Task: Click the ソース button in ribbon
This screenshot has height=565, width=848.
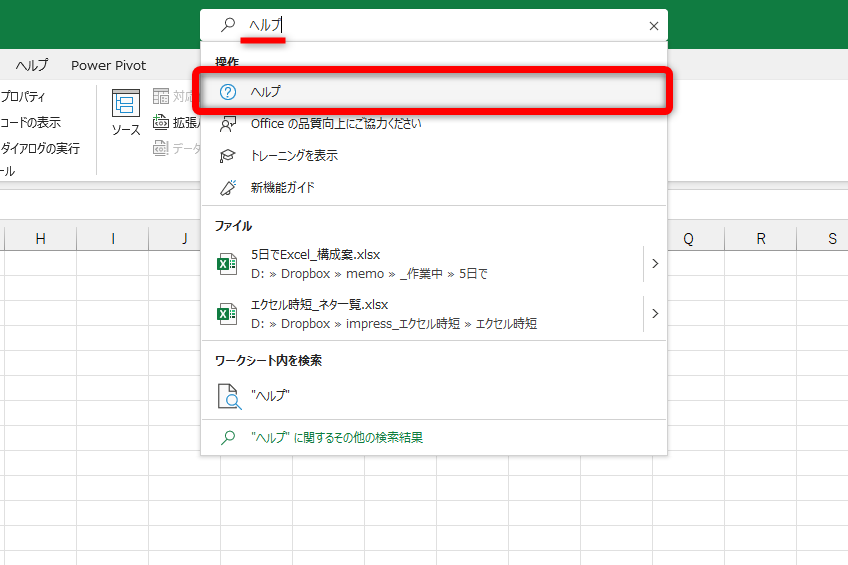Action: tap(126, 113)
